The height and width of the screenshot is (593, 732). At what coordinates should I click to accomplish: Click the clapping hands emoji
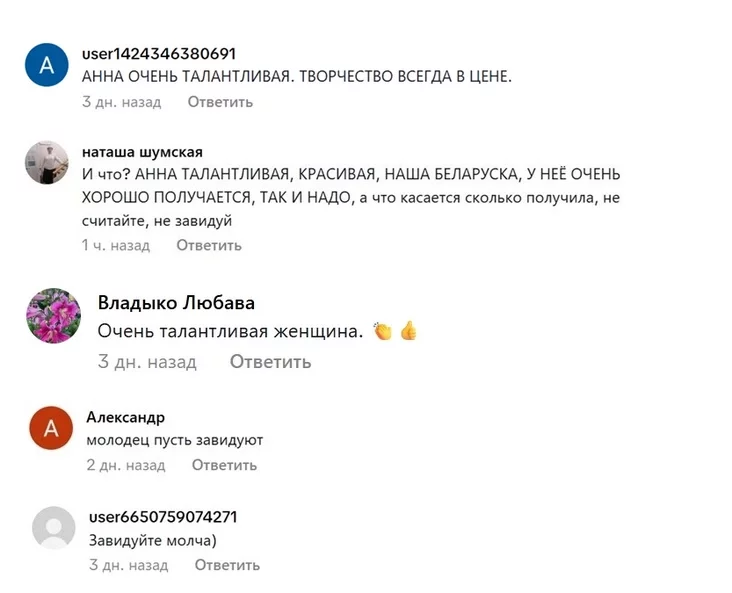point(382,331)
